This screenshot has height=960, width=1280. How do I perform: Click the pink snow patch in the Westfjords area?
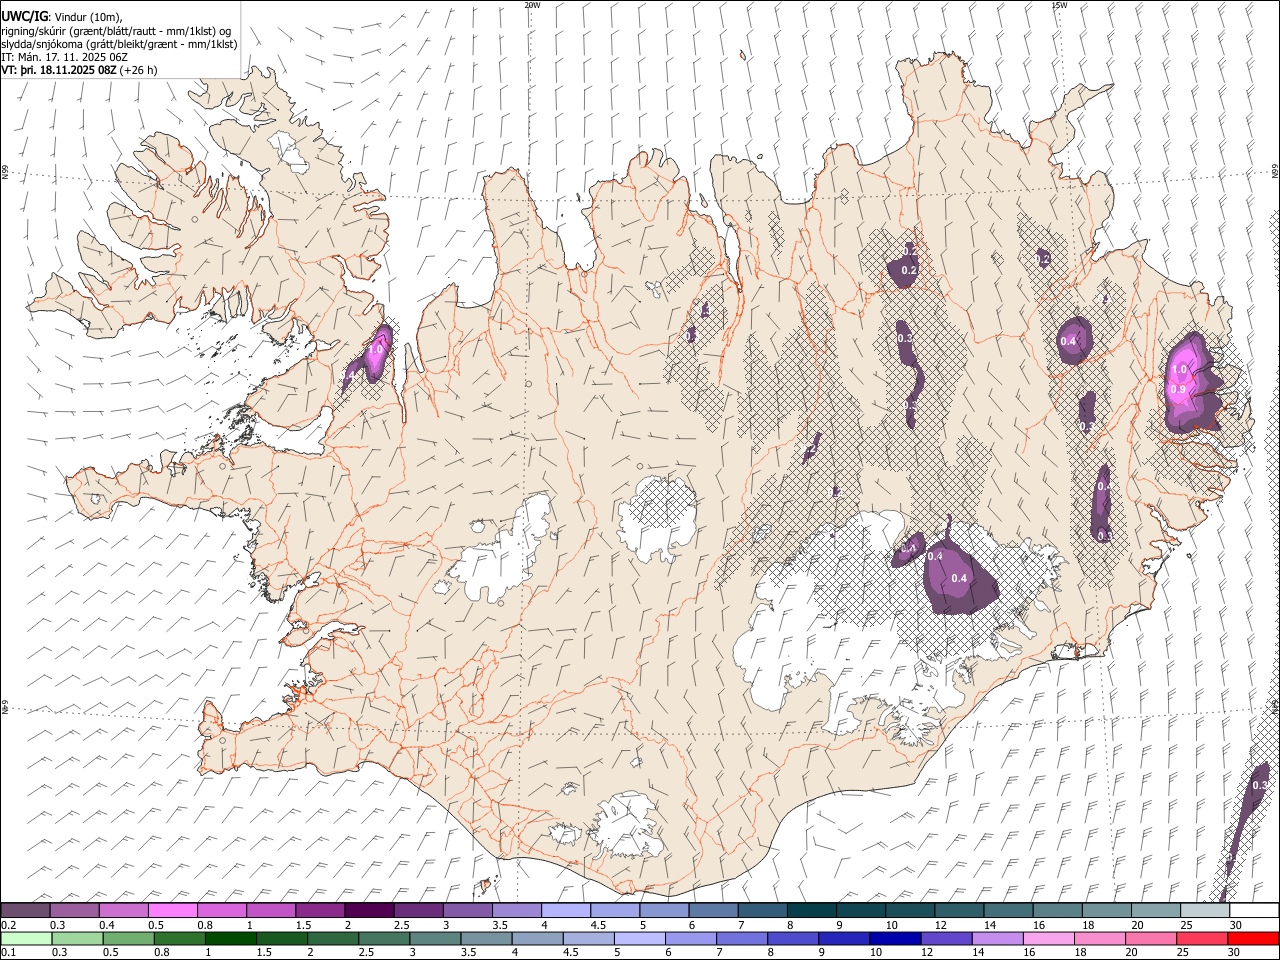click(x=377, y=353)
